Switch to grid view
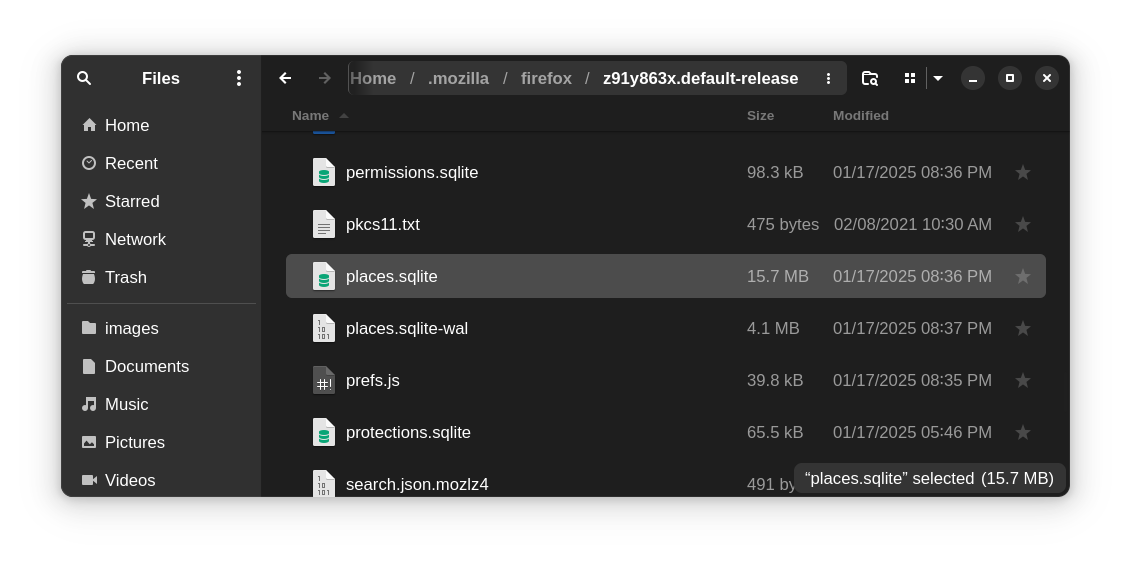Screen dimensions: 1131x564 pyautogui.click(x=910, y=78)
